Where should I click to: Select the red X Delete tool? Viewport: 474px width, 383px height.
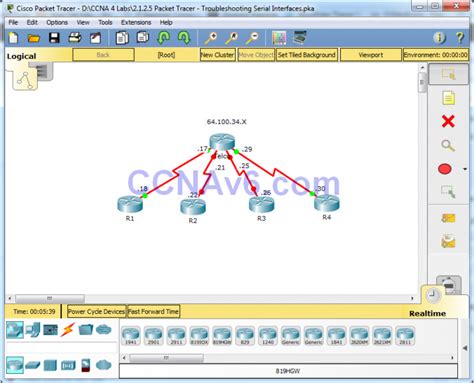tap(448, 121)
